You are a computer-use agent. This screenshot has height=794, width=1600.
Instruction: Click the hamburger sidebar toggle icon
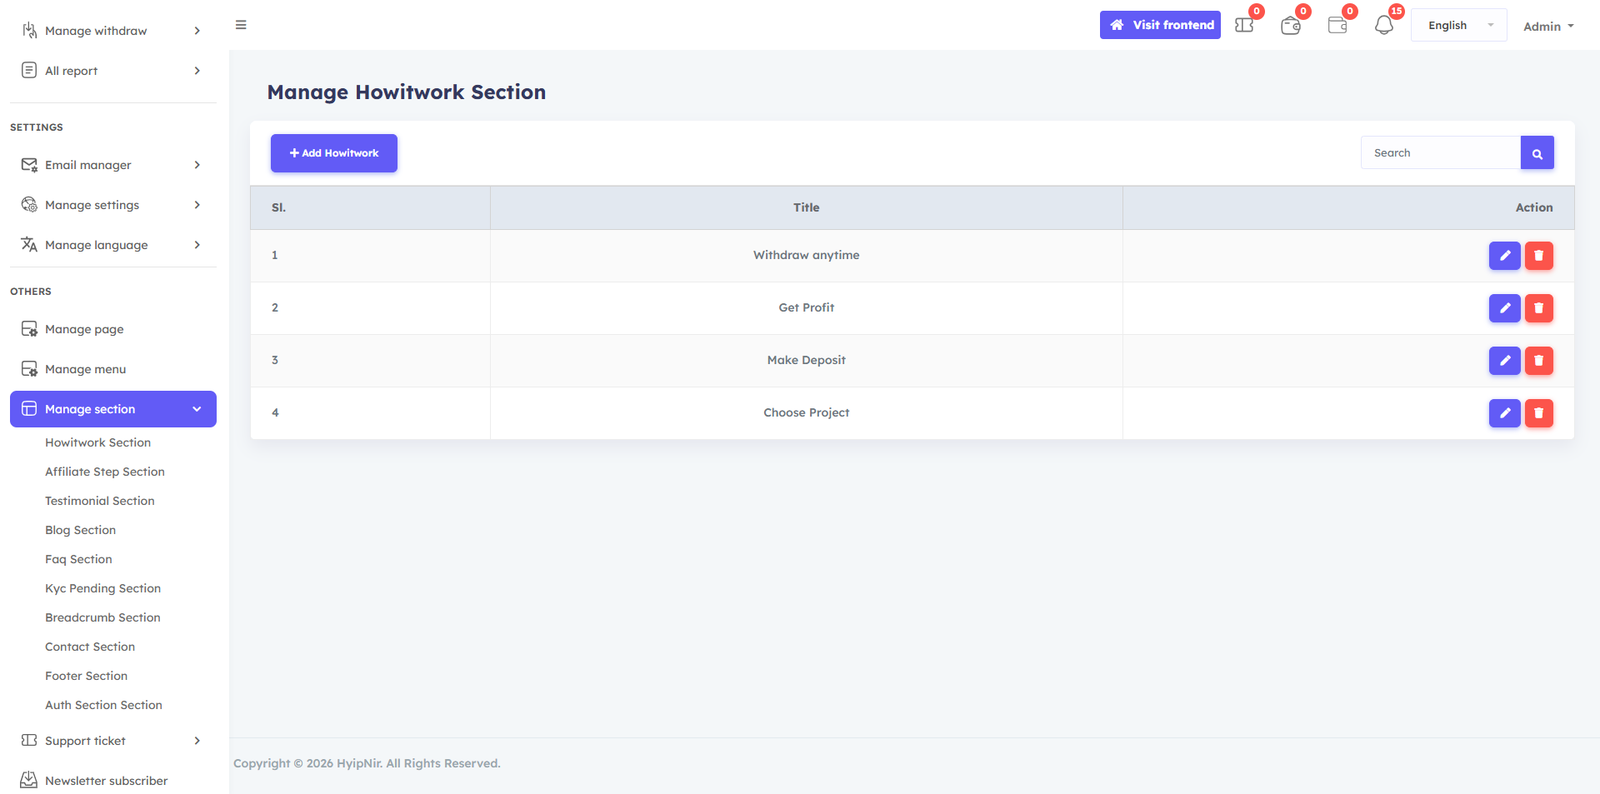(x=241, y=25)
